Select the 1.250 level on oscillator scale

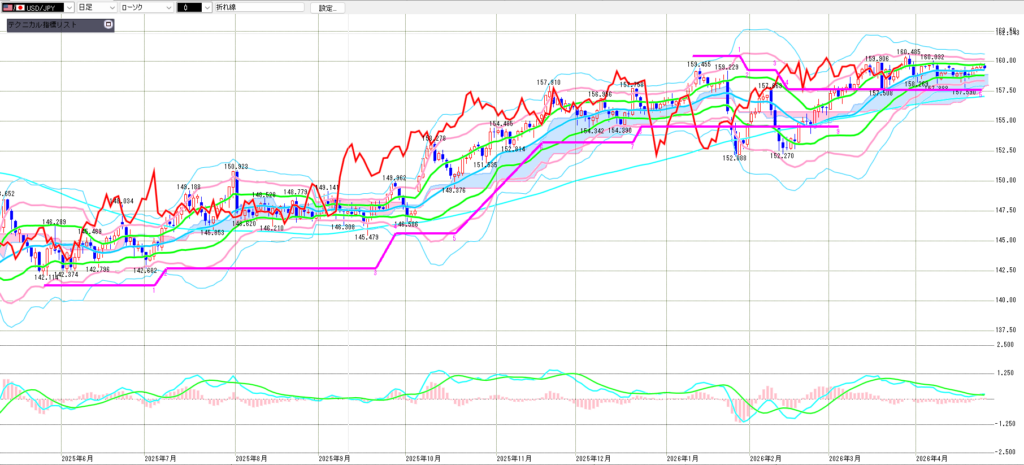[x=1005, y=372]
